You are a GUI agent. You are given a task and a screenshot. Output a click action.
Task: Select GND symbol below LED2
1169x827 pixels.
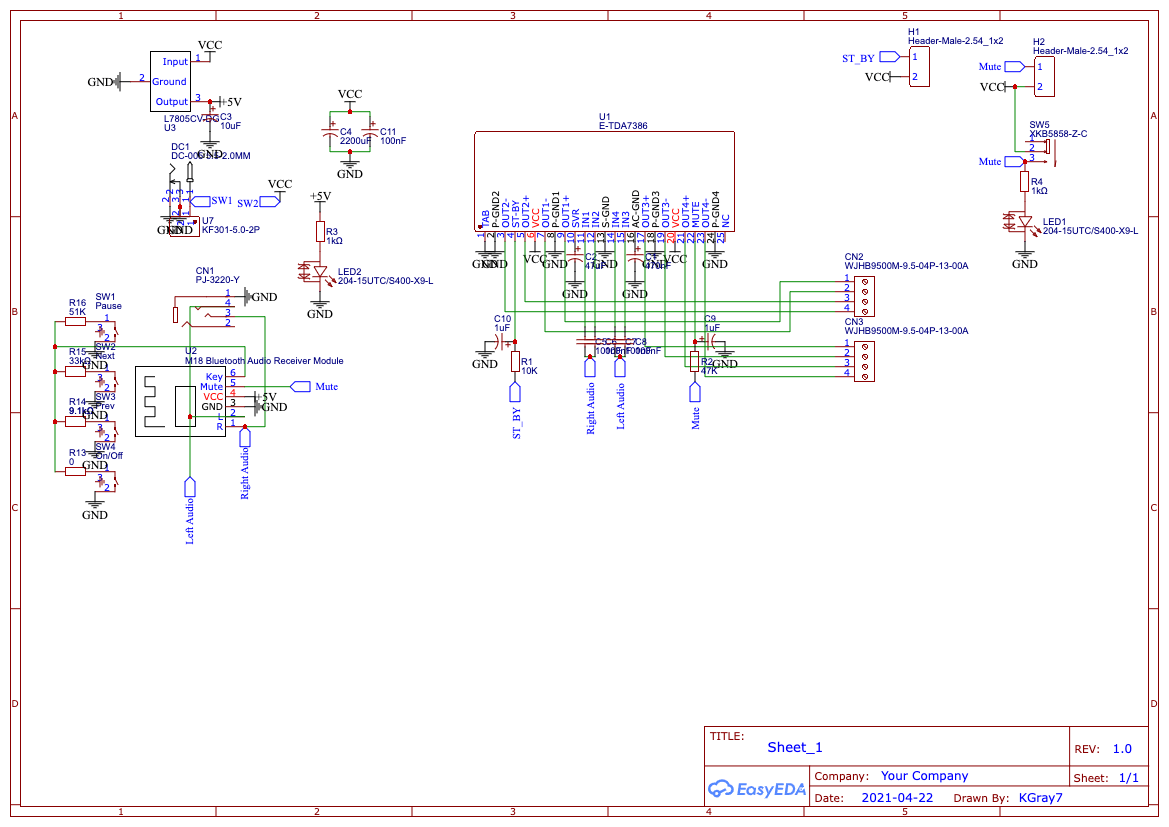[320, 308]
